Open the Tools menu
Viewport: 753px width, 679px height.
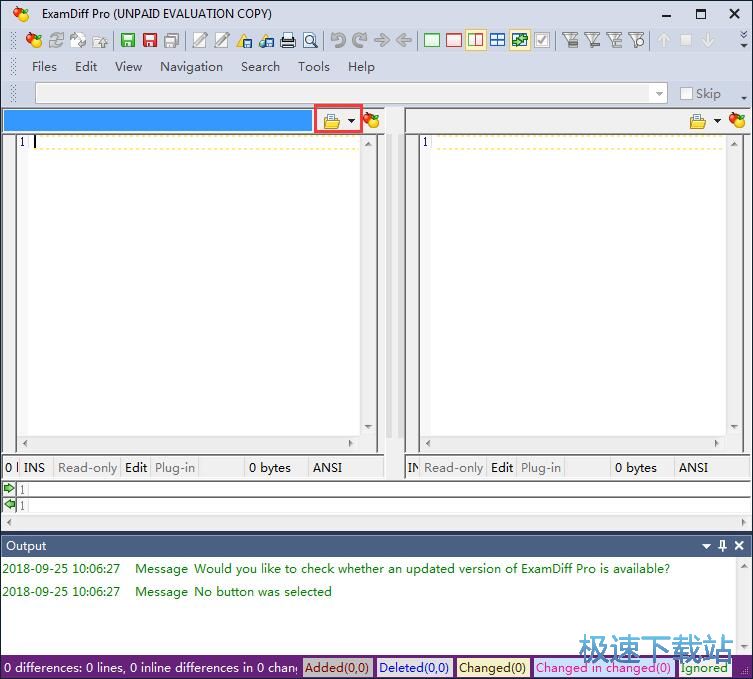(x=313, y=66)
